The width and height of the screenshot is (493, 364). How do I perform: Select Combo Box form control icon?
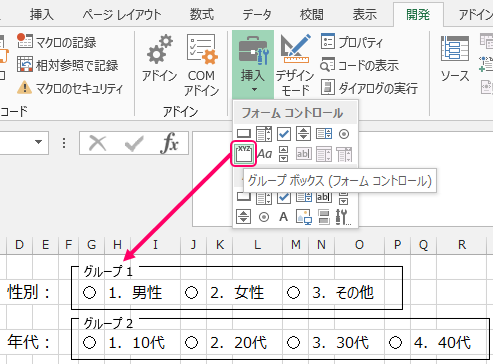[x=264, y=134]
